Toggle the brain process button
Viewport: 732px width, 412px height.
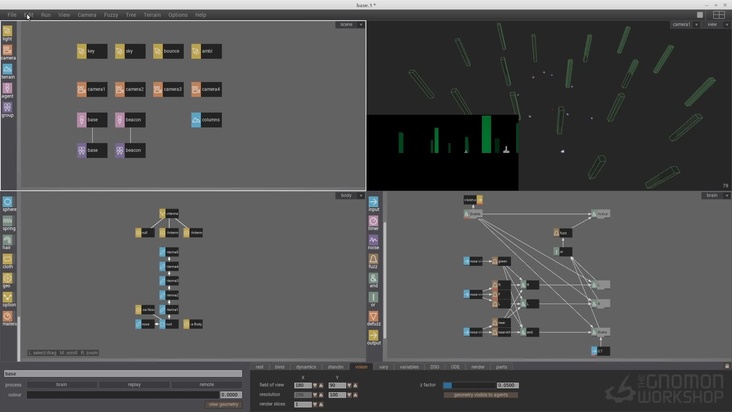[x=61, y=384]
